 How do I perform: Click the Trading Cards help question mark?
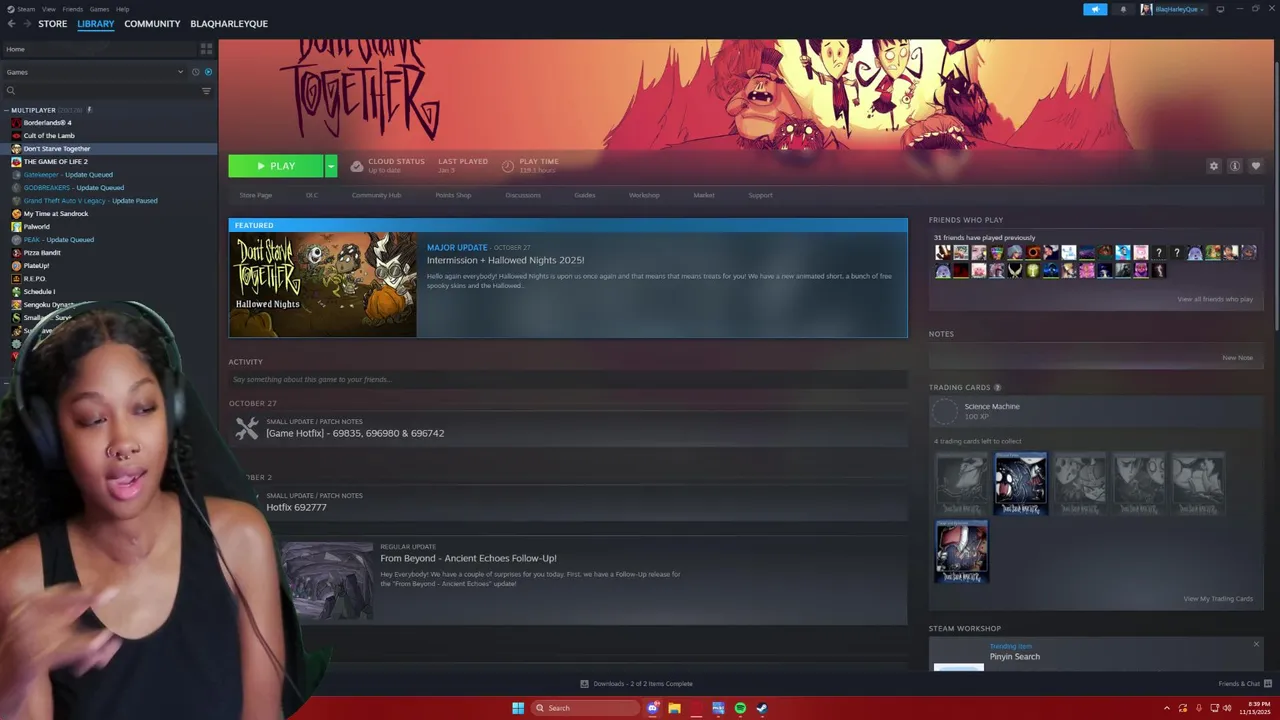(x=997, y=387)
